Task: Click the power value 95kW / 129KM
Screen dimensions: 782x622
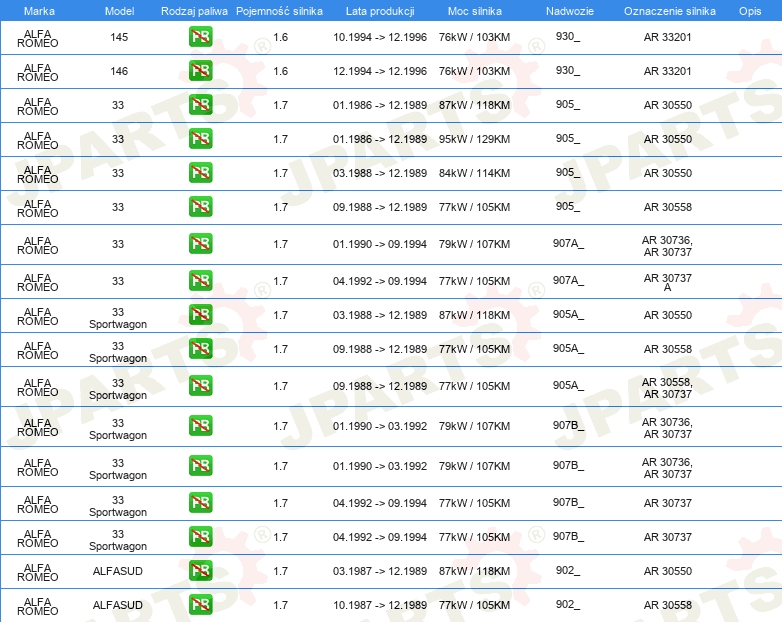Action: 474,139
